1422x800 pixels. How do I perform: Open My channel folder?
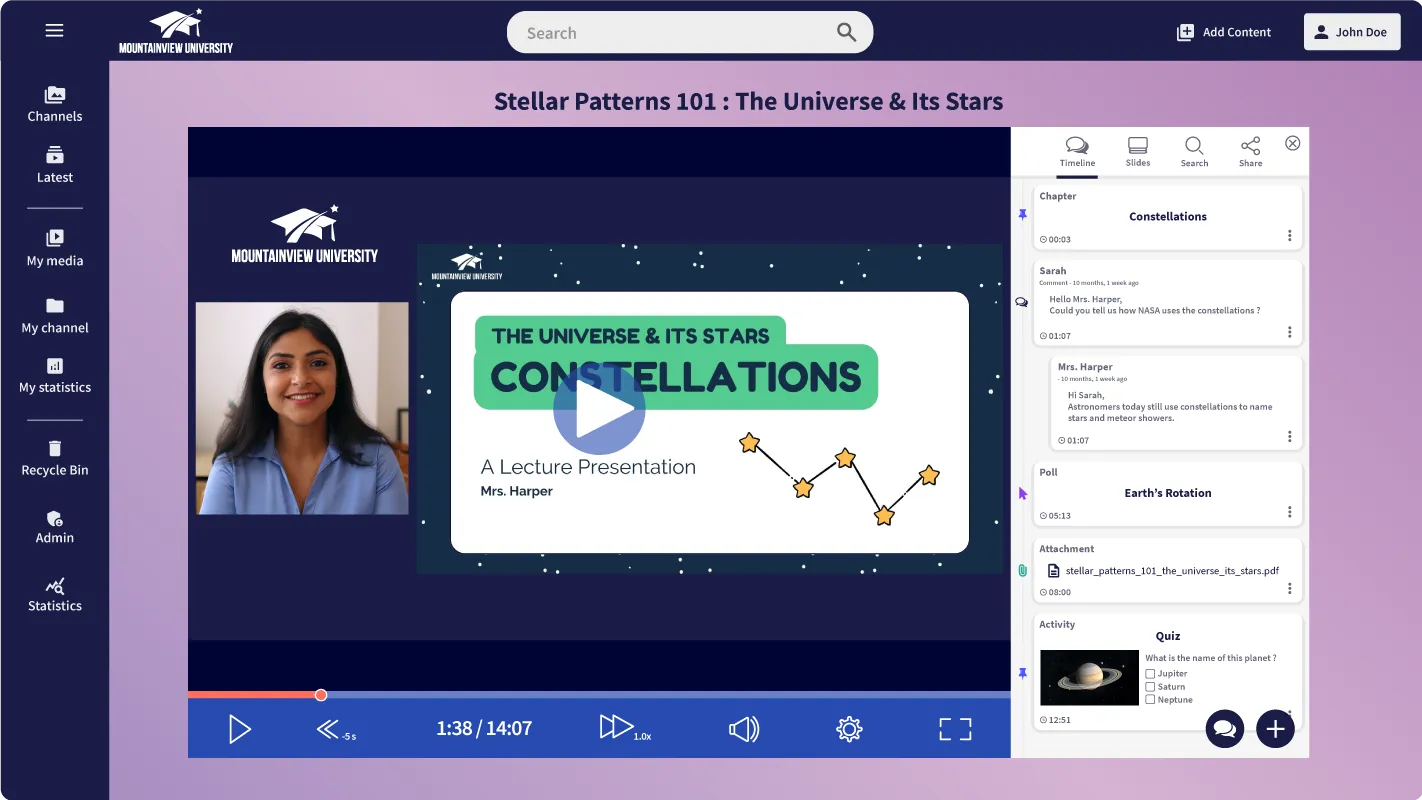55,316
